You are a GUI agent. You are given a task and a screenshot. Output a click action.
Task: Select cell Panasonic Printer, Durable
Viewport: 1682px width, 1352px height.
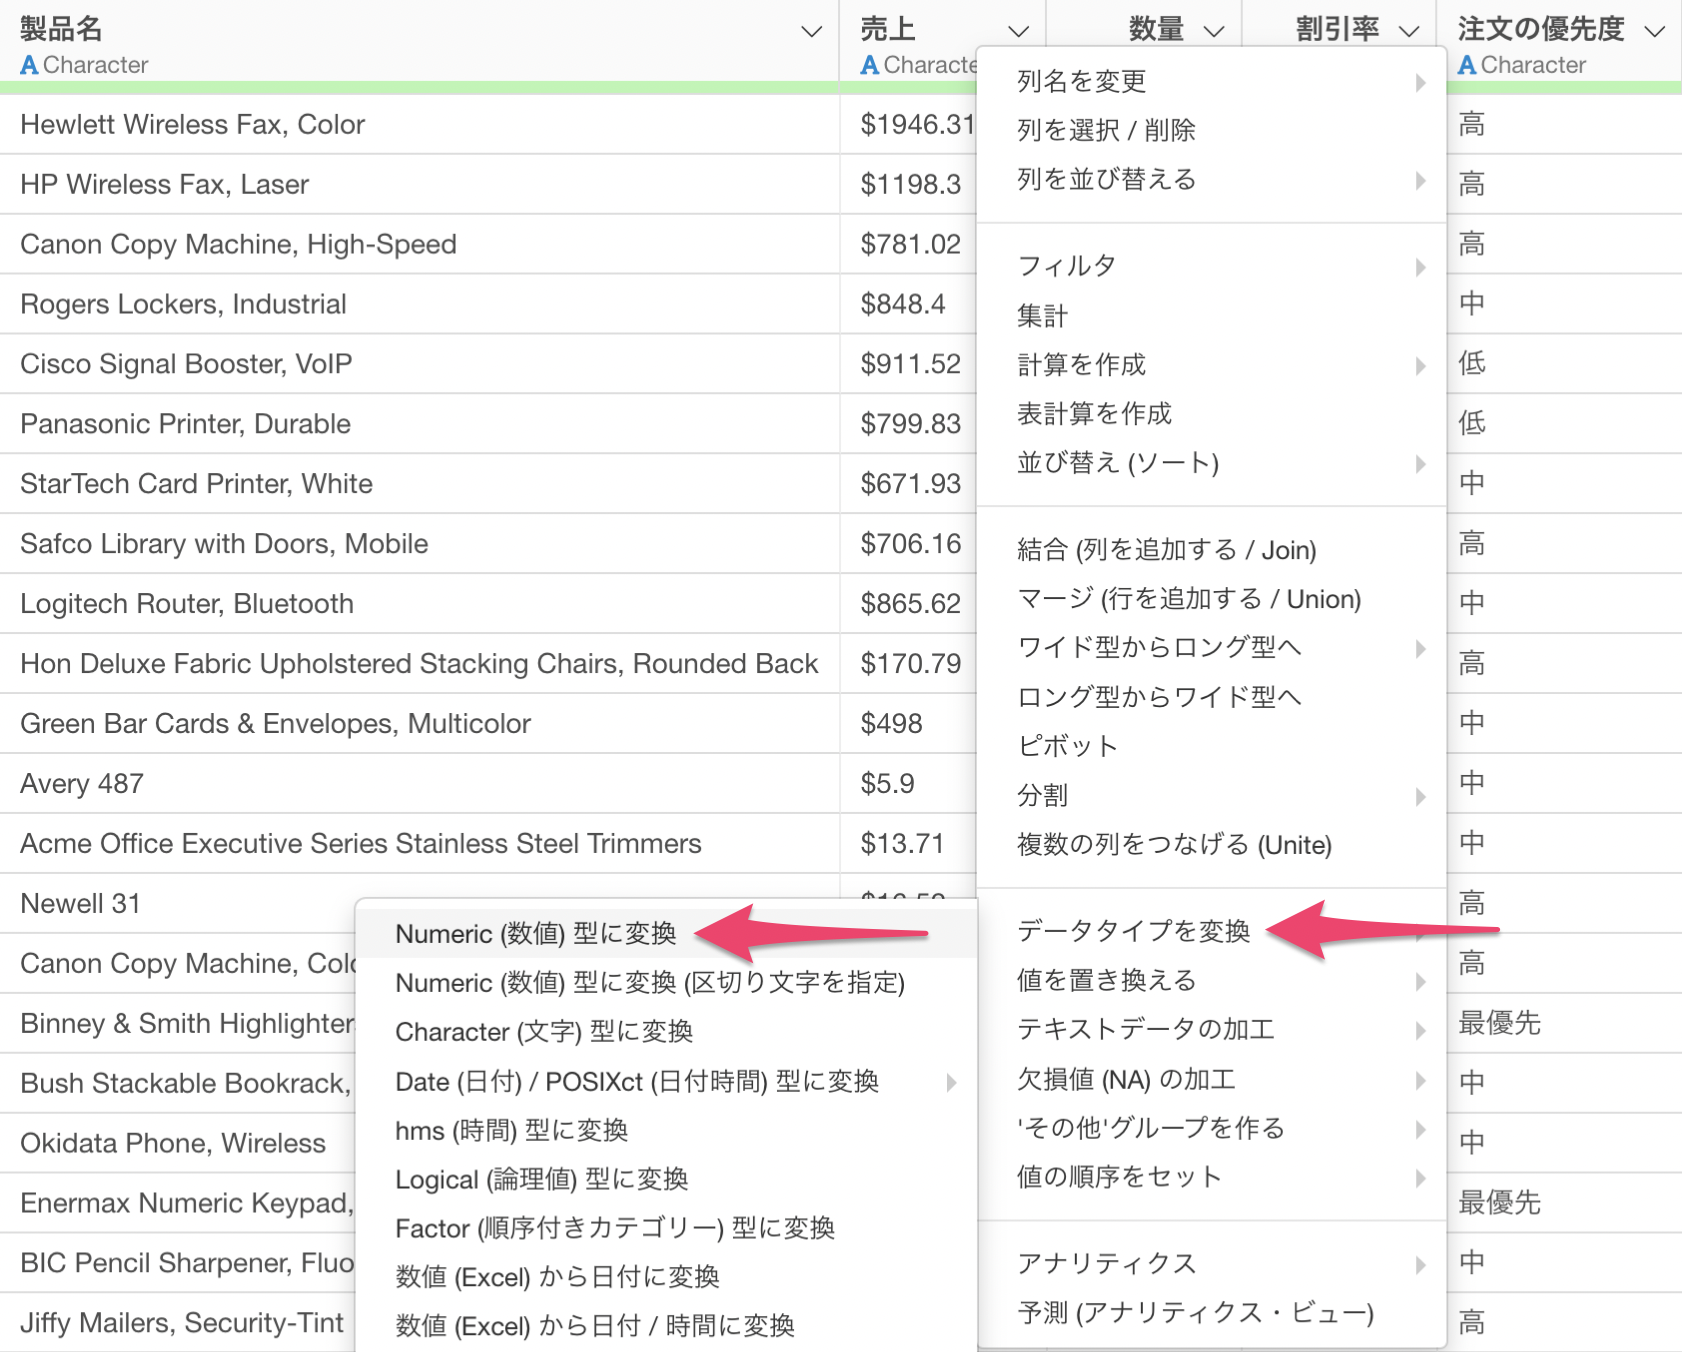(x=185, y=425)
